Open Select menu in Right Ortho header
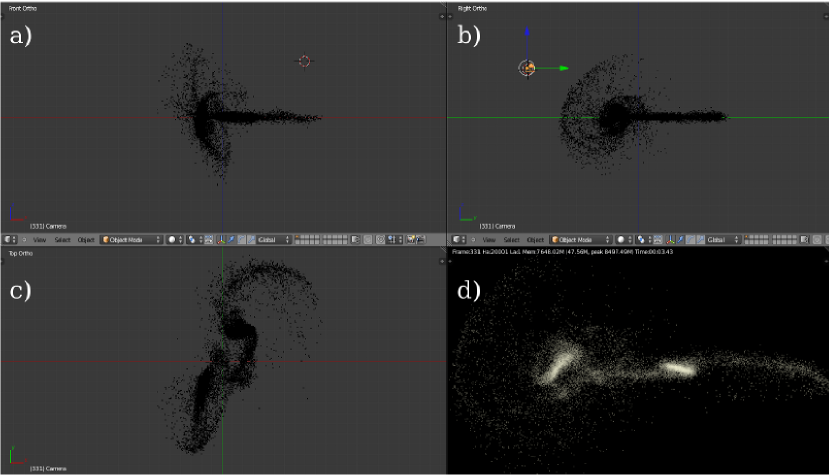Viewport: 830px width, 475px height. coord(511,240)
